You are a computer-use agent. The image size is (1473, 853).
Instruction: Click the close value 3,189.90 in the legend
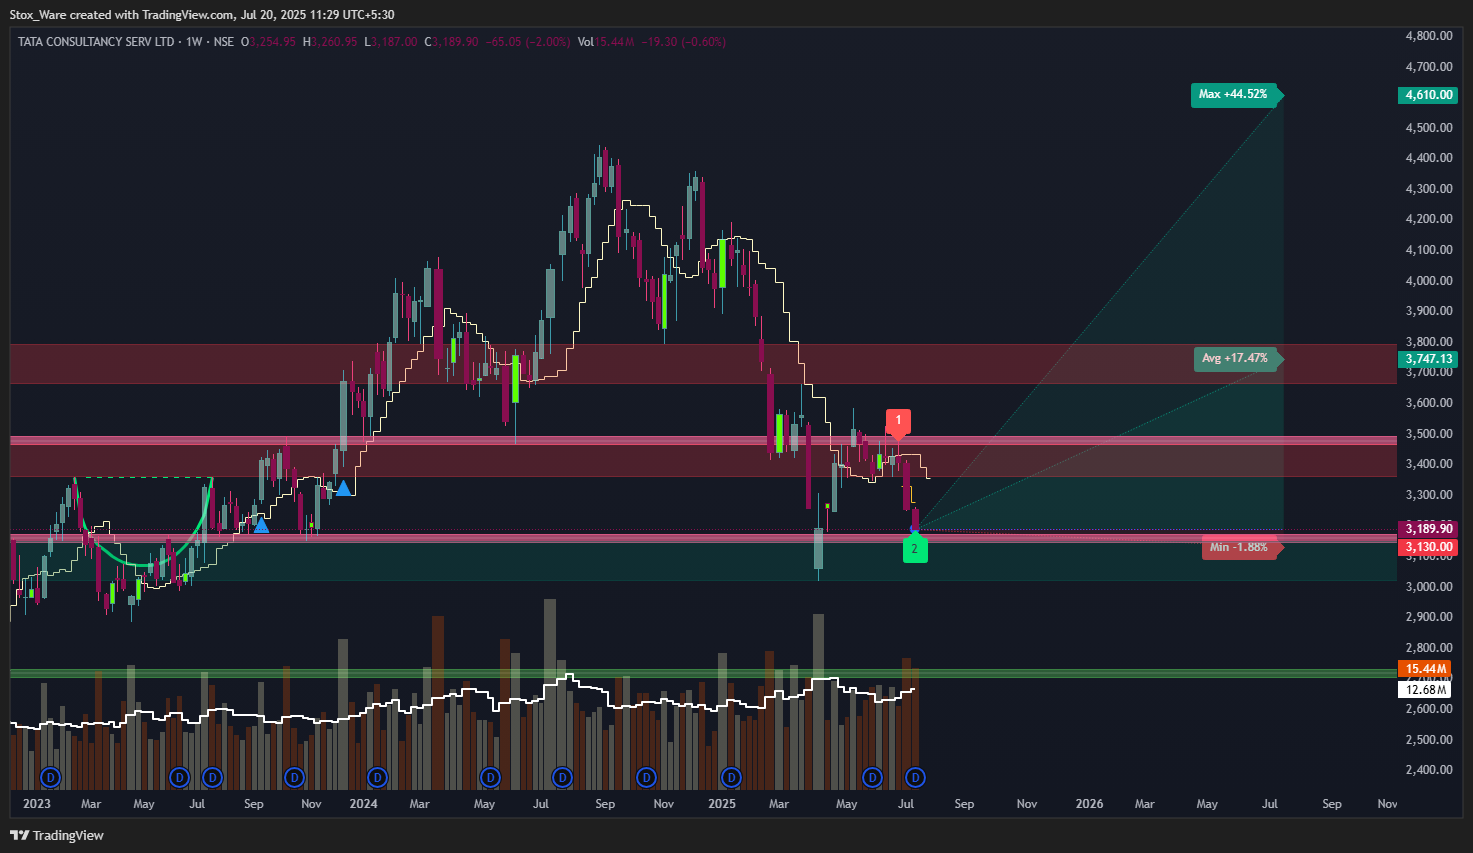click(x=455, y=42)
